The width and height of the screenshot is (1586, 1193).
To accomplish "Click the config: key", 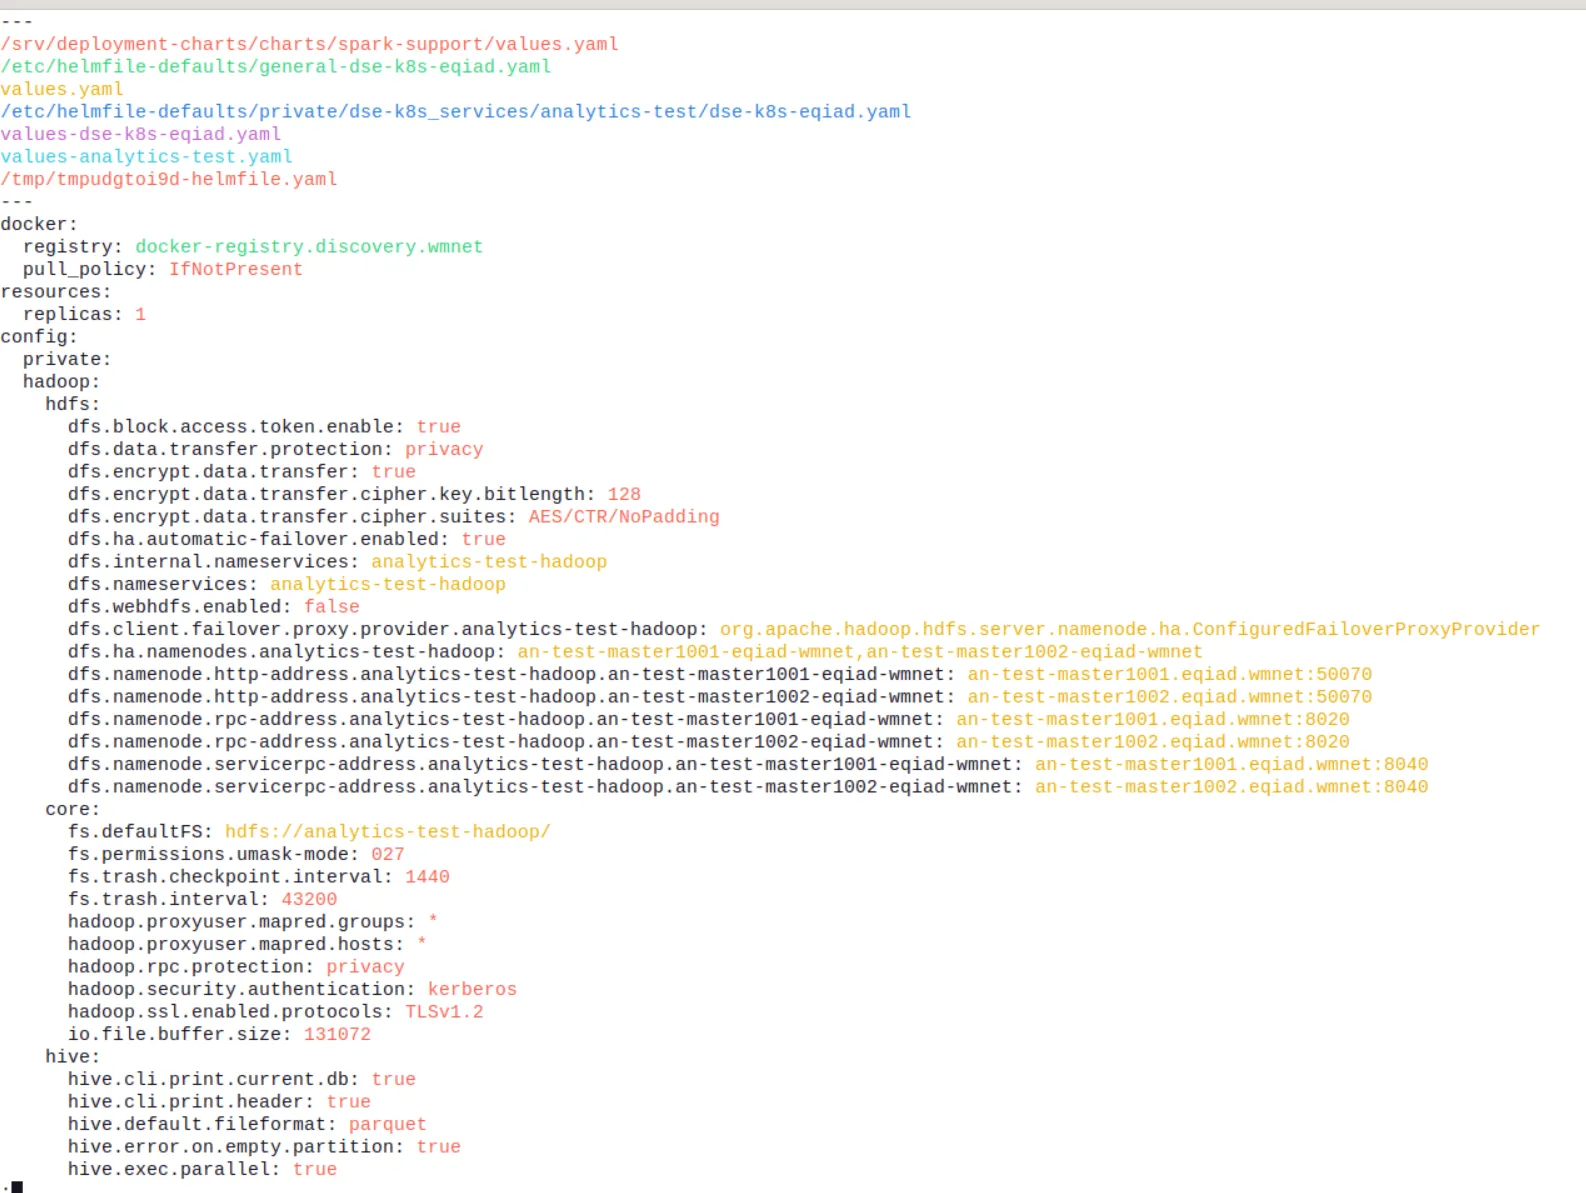I will tap(39, 336).
